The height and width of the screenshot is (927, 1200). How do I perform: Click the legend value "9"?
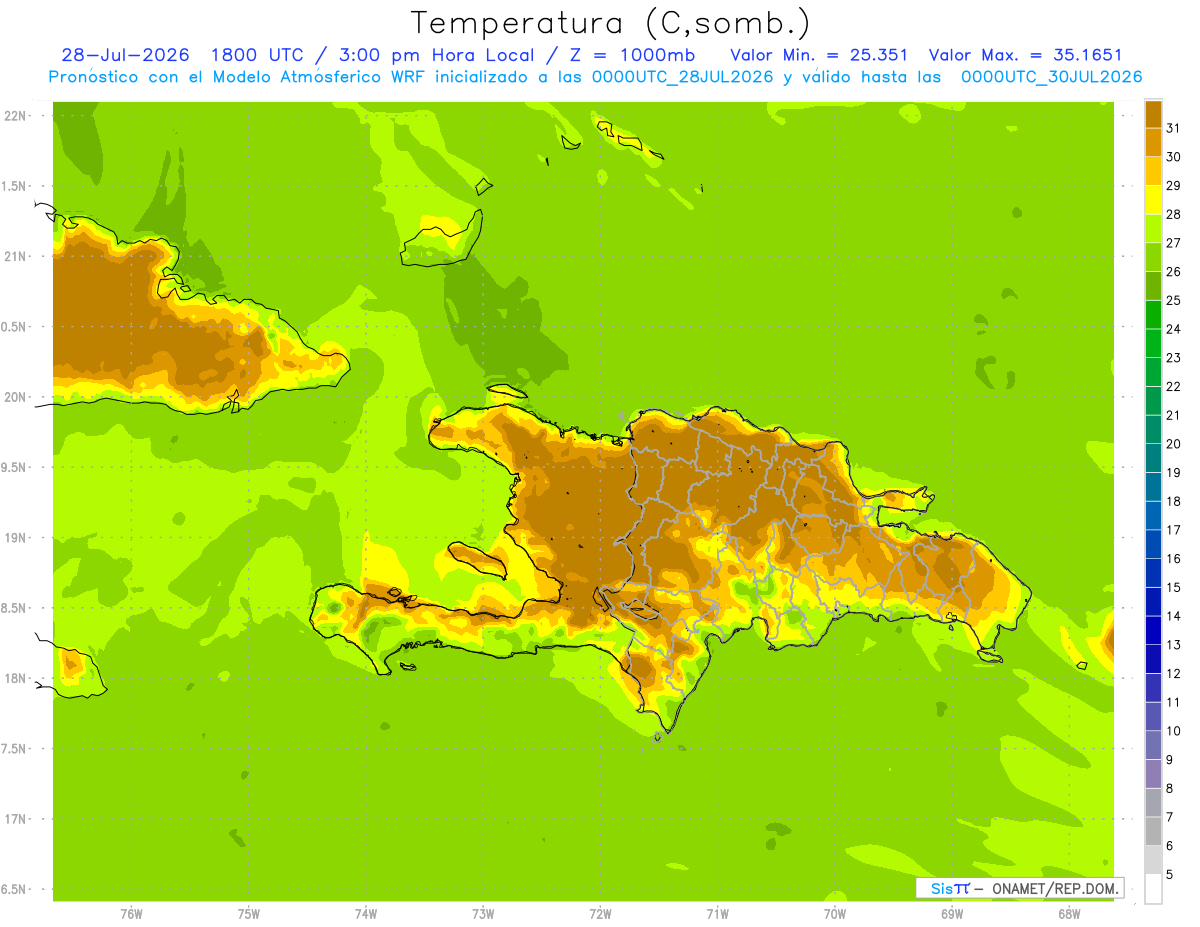pos(1170,760)
